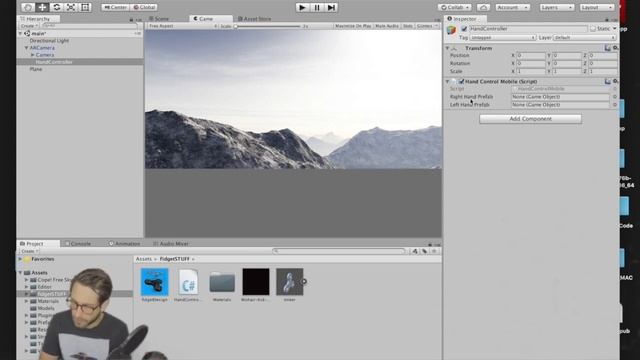
Task: Select the Rotate tool in the toolbar
Action: [x=57, y=7]
